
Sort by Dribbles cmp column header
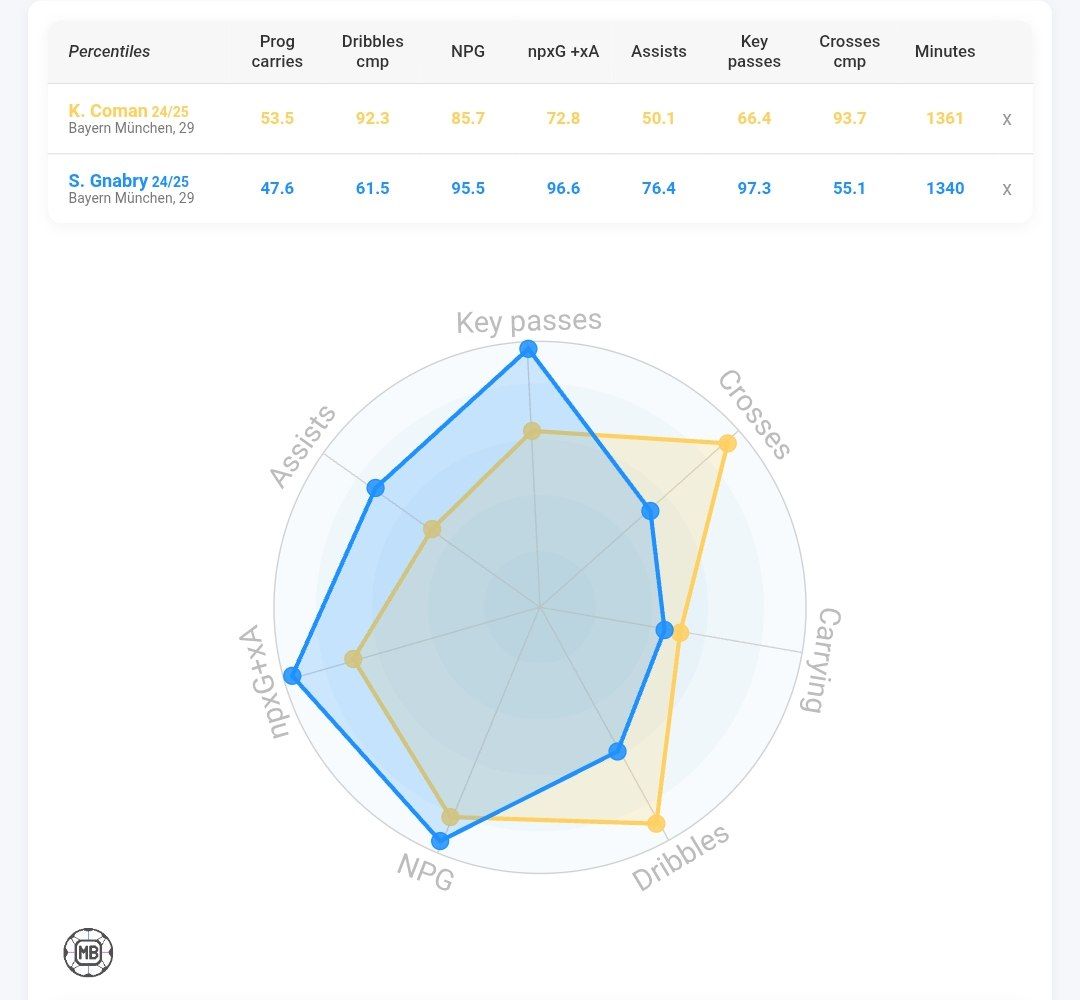pyautogui.click(x=372, y=51)
